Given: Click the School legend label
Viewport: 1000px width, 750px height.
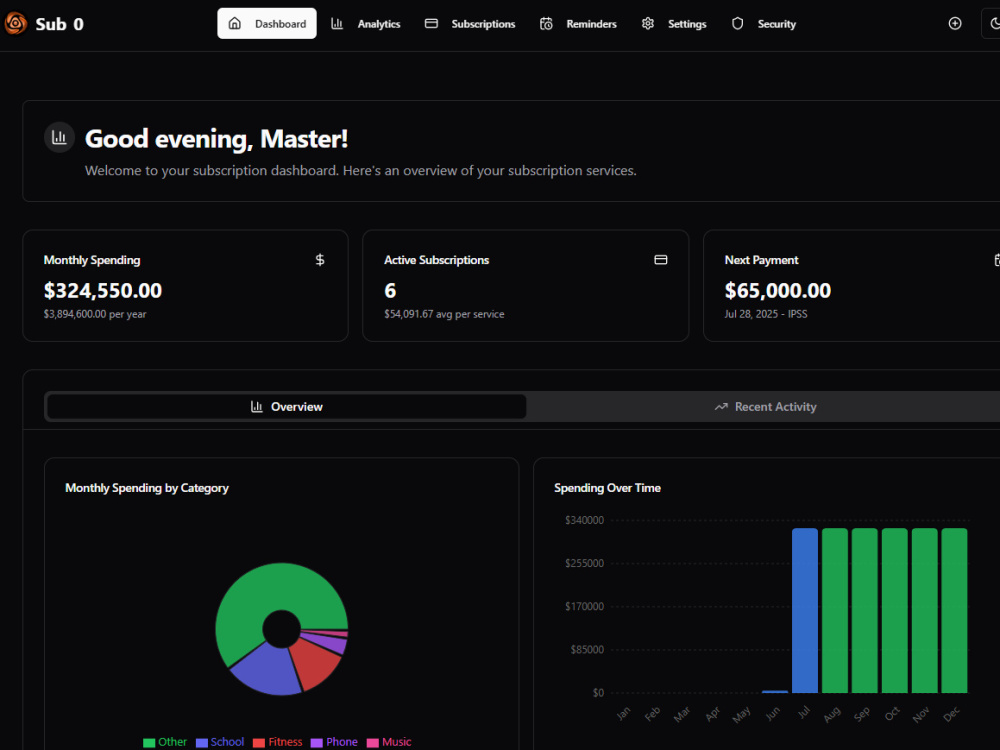Looking at the screenshot, I should [x=227, y=742].
